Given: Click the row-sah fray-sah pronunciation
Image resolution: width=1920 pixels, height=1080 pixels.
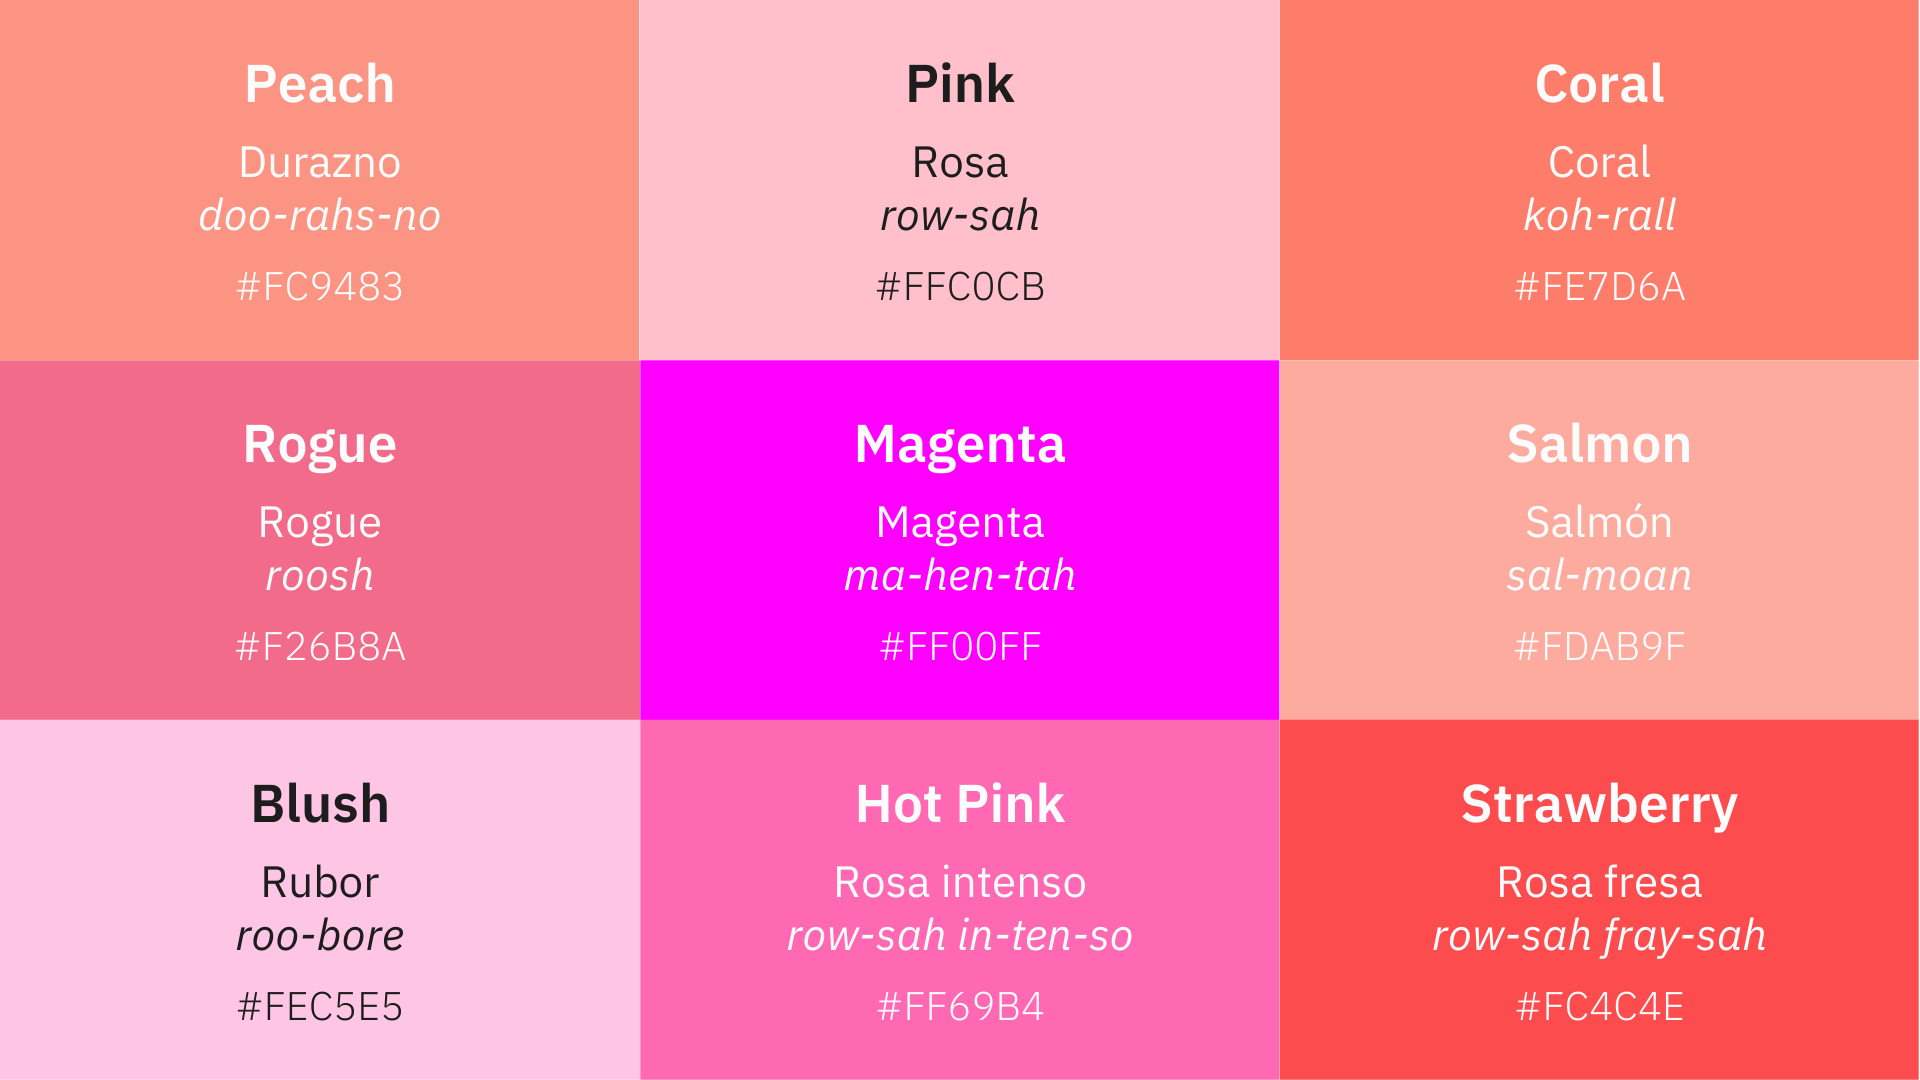Looking at the screenshot, I should click(1599, 937).
